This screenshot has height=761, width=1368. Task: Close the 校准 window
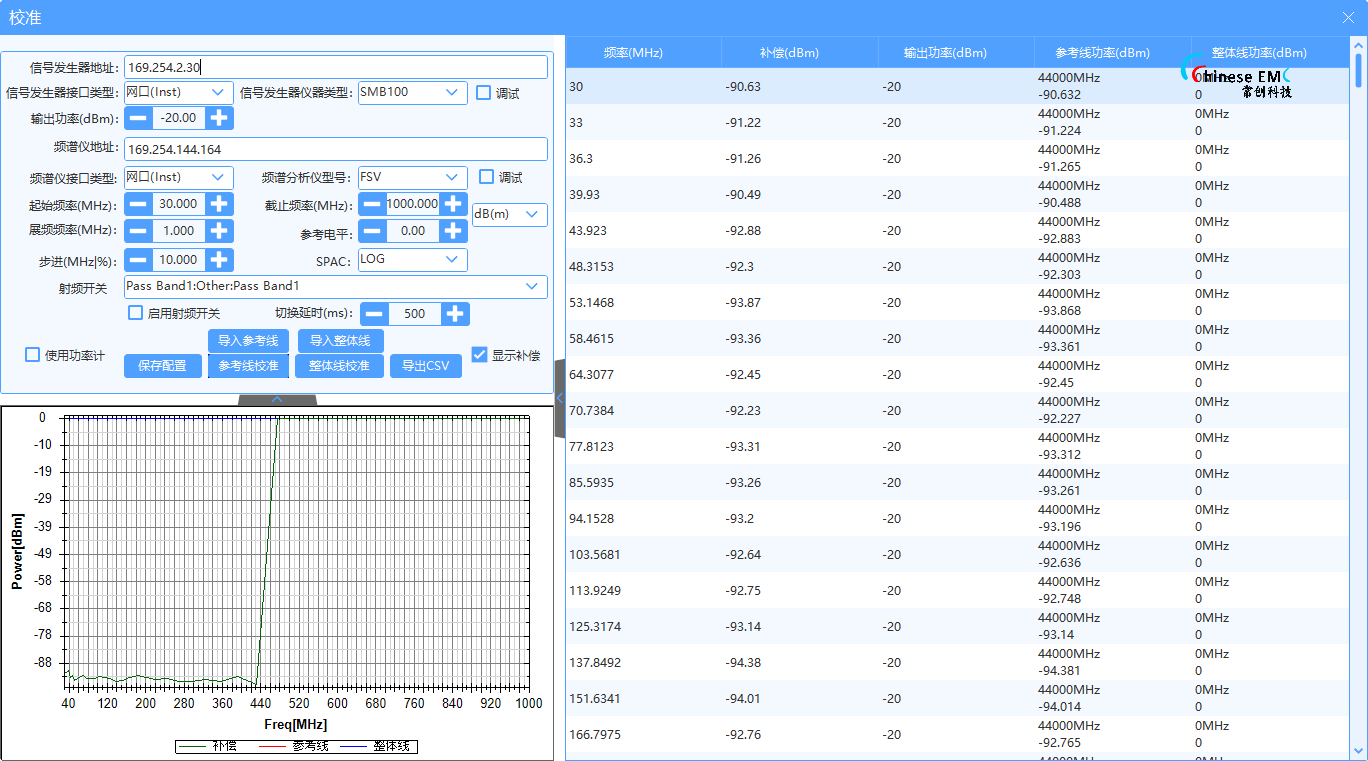[x=1348, y=17]
